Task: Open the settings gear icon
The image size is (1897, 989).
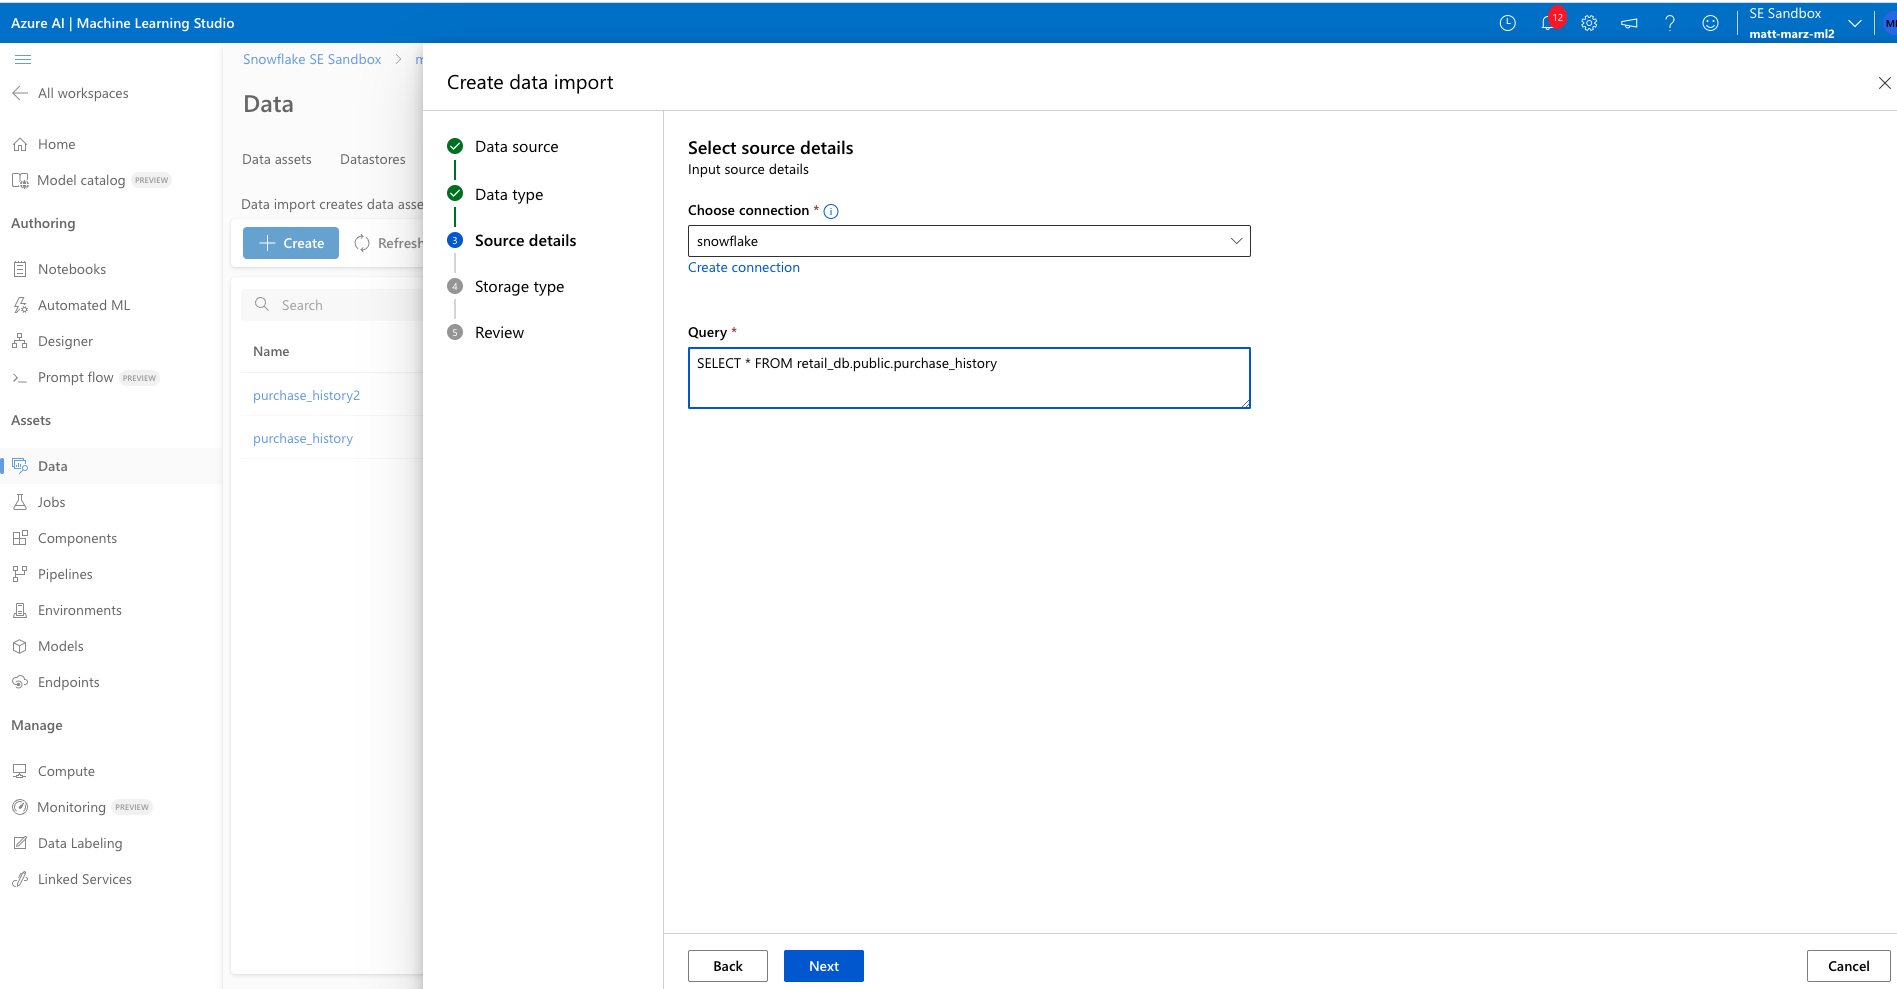Action: tap(1589, 23)
